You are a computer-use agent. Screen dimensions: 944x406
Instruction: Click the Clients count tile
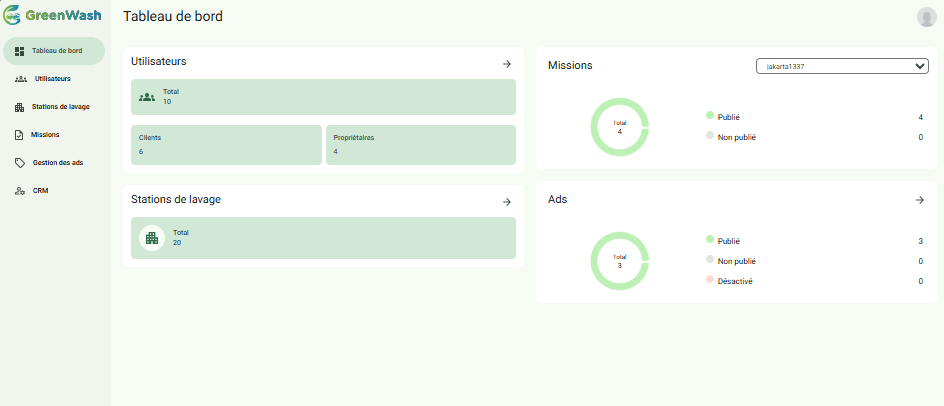(226, 144)
